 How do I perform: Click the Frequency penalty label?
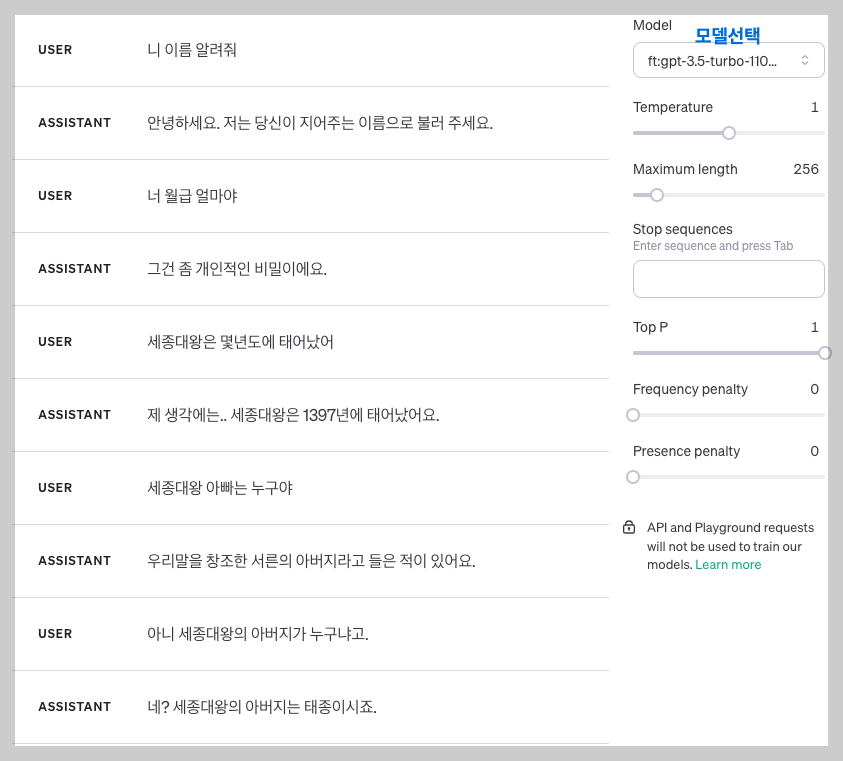[x=690, y=389]
